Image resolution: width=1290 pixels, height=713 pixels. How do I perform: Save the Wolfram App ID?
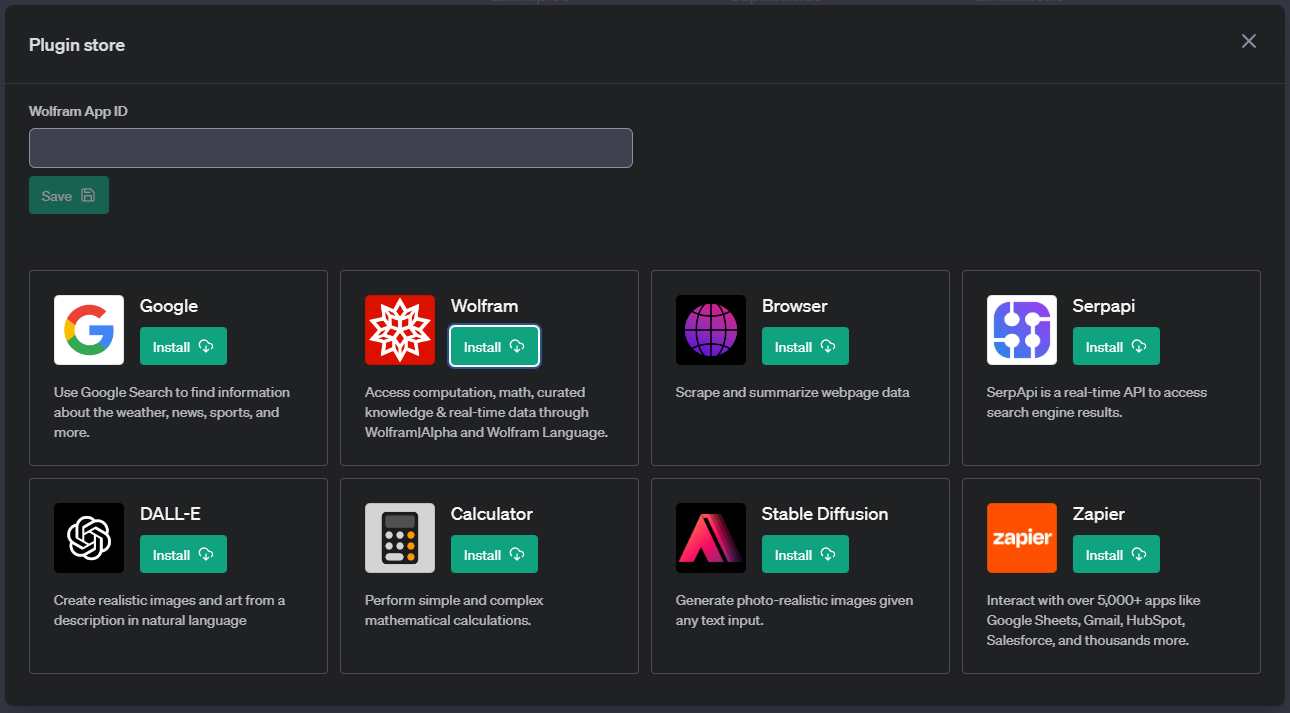click(x=69, y=196)
